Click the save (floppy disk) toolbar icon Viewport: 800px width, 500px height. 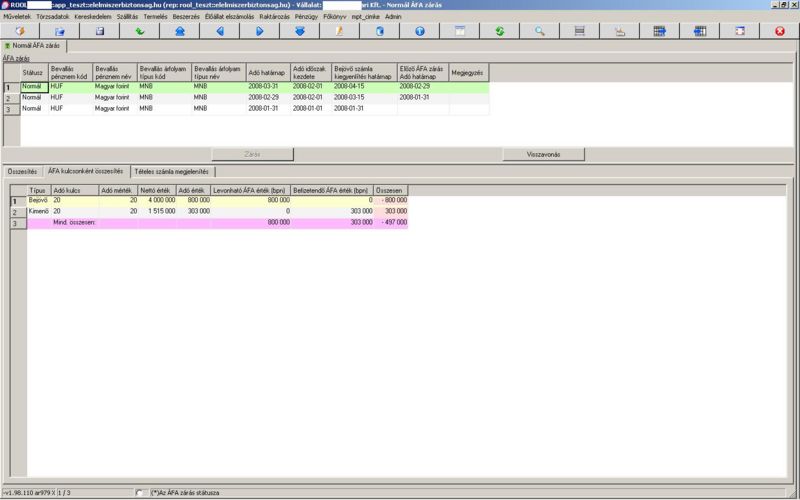point(100,31)
